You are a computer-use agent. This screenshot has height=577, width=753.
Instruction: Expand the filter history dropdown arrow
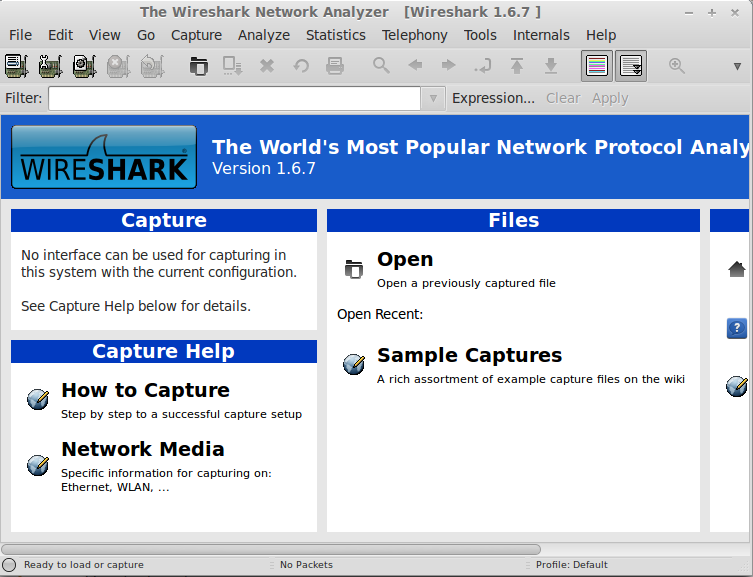click(x=433, y=98)
